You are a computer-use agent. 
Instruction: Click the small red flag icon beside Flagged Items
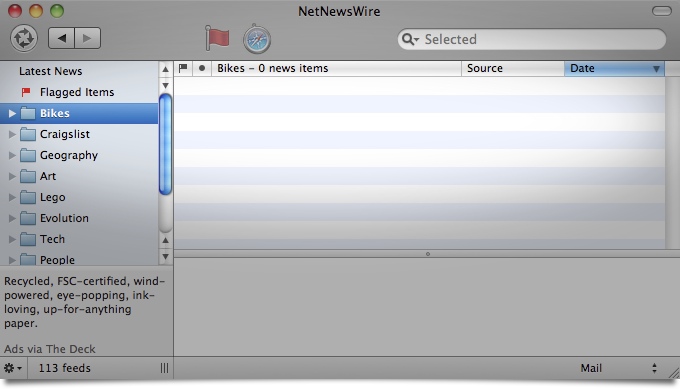(26, 92)
